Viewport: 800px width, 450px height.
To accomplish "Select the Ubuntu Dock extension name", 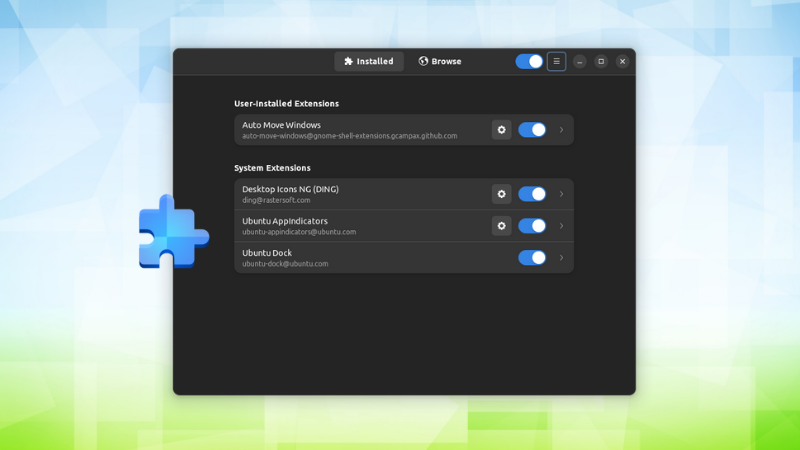I will 267,253.
